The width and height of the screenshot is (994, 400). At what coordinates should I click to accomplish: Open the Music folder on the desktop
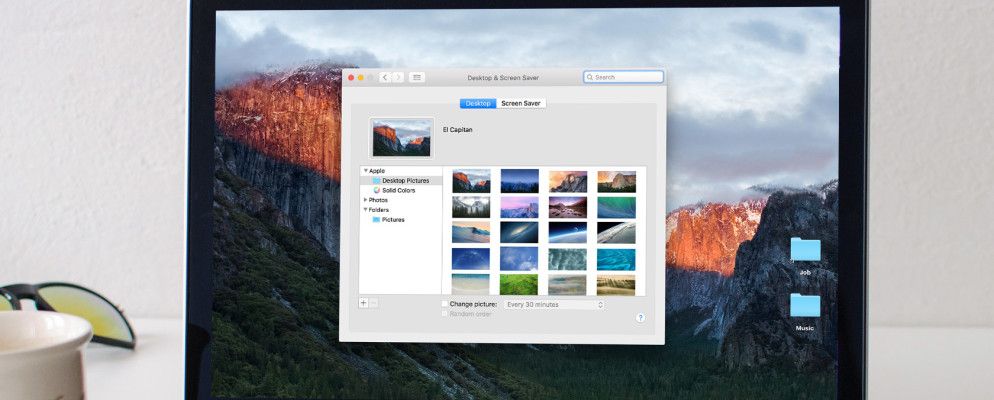tap(805, 311)
